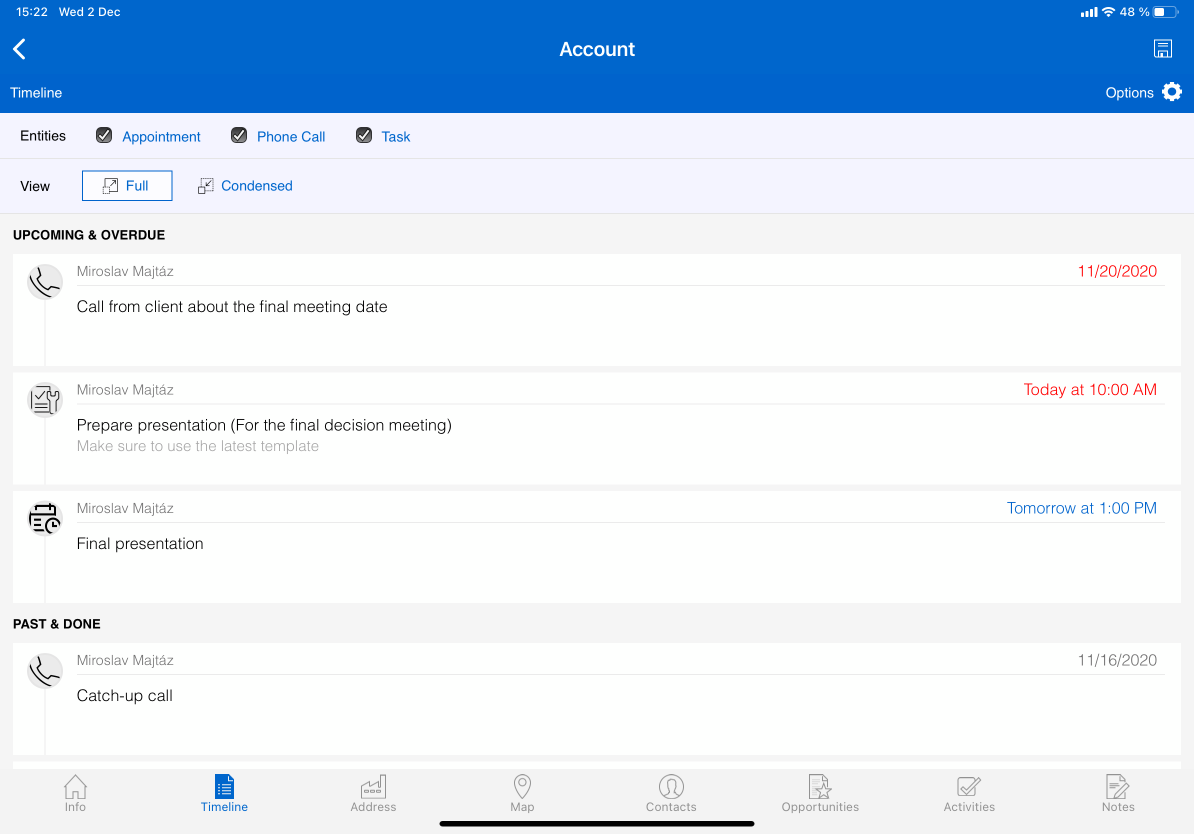1194x834 pixels.
Task: Click the save icon in the header
Action: coord(1162,50)
